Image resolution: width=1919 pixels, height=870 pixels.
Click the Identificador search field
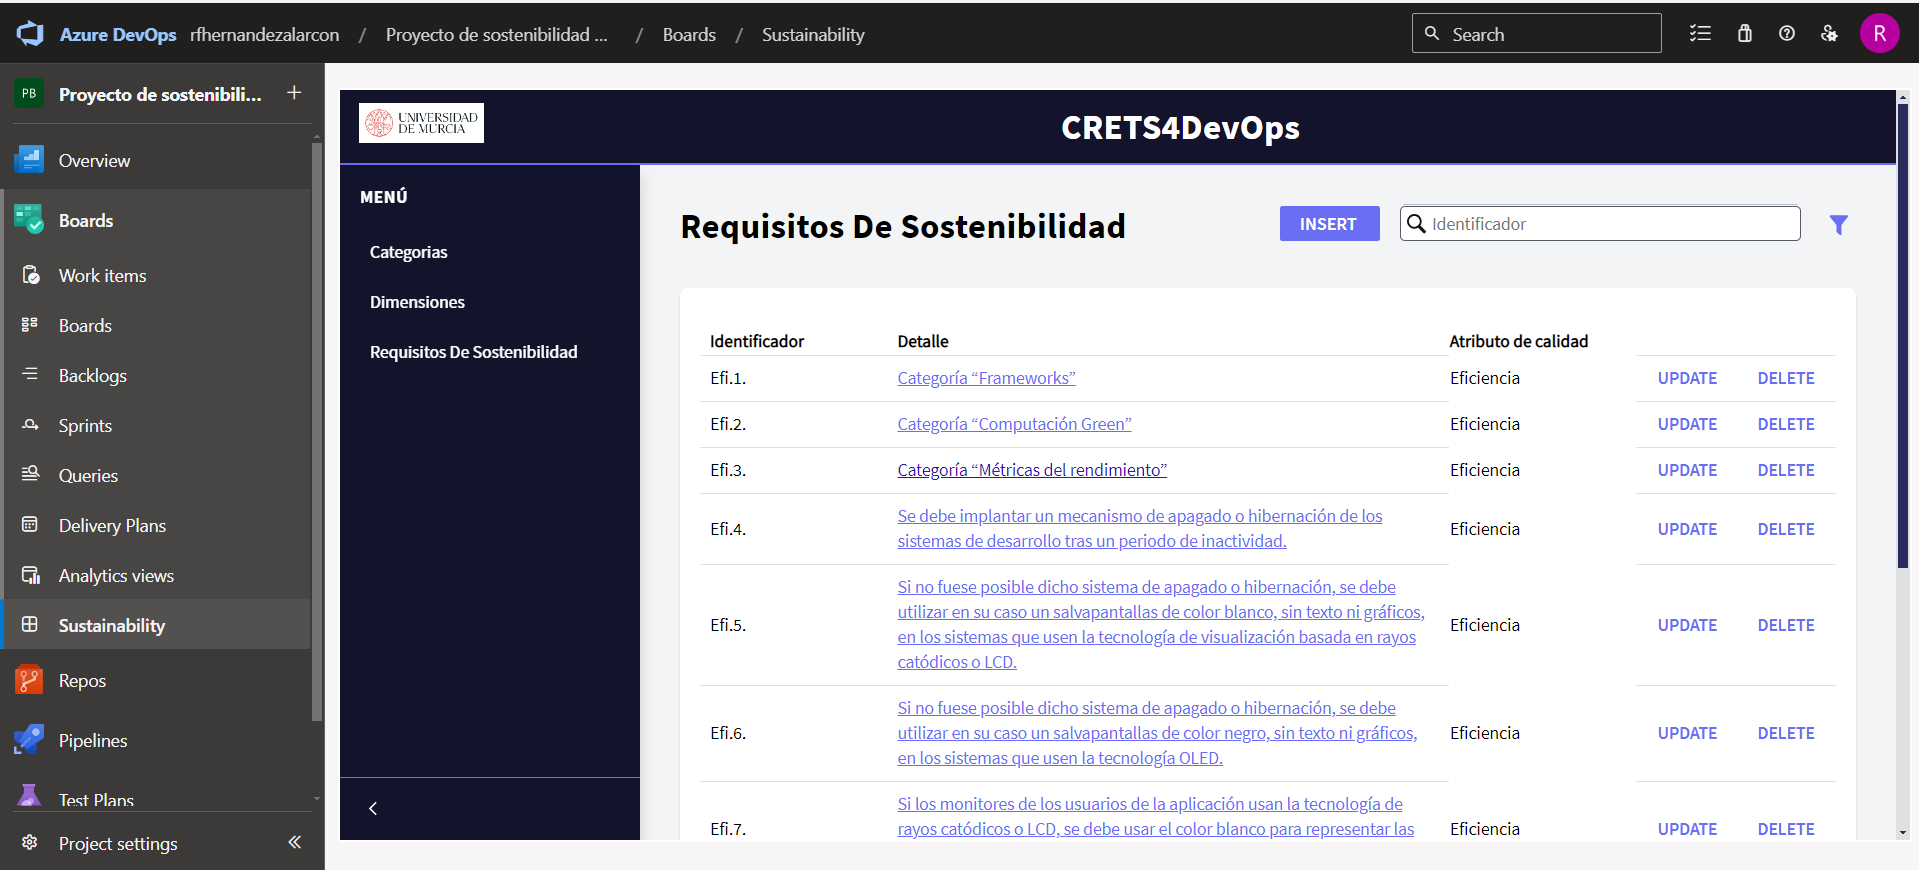[x=1600, y=224]
